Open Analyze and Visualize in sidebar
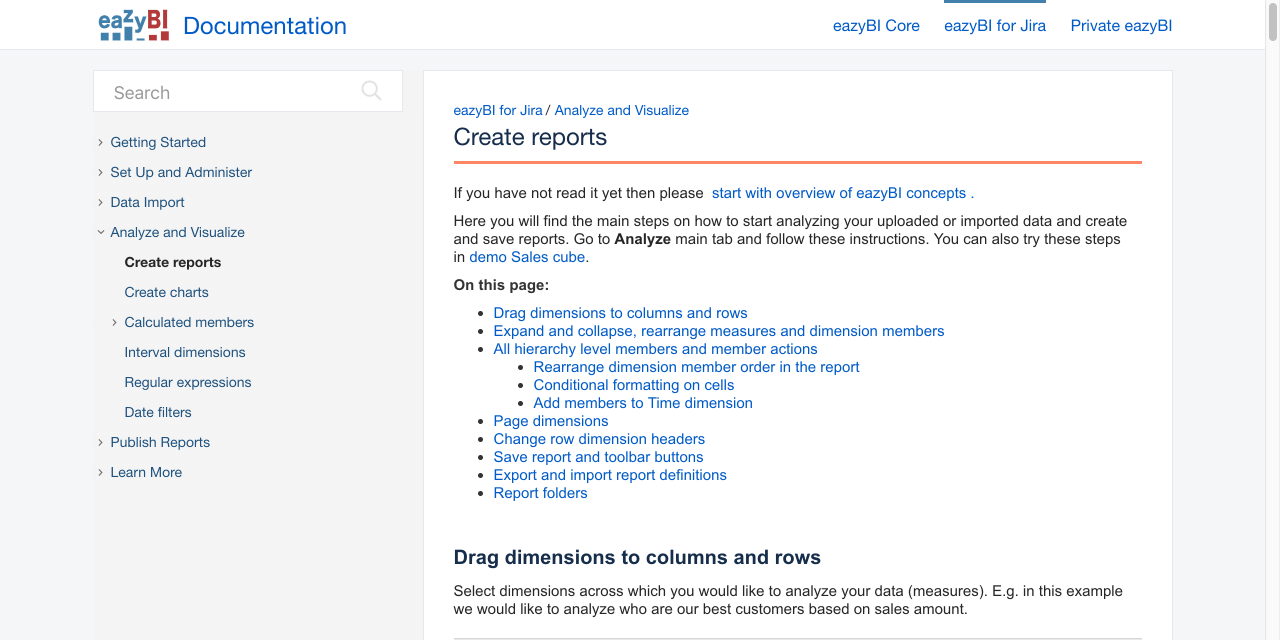This screenshot has width=1280, height=640. tap(177, 232)
